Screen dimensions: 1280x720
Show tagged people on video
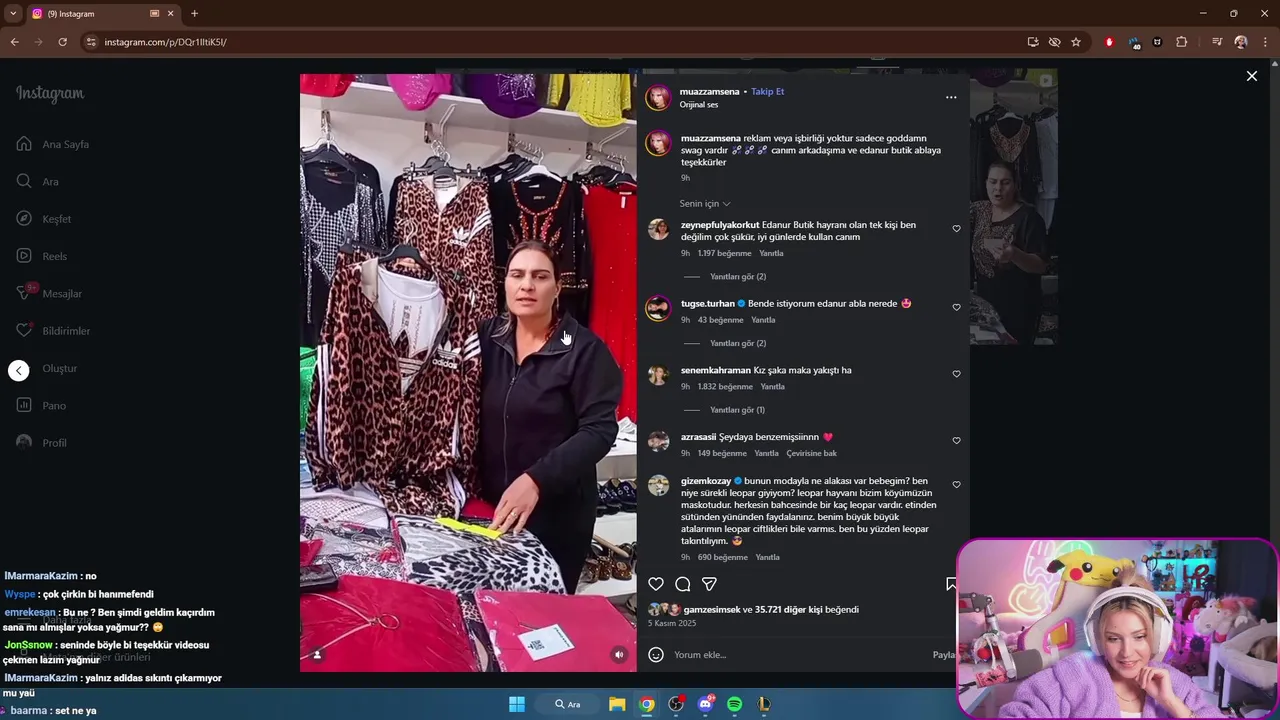pos(317,655)
